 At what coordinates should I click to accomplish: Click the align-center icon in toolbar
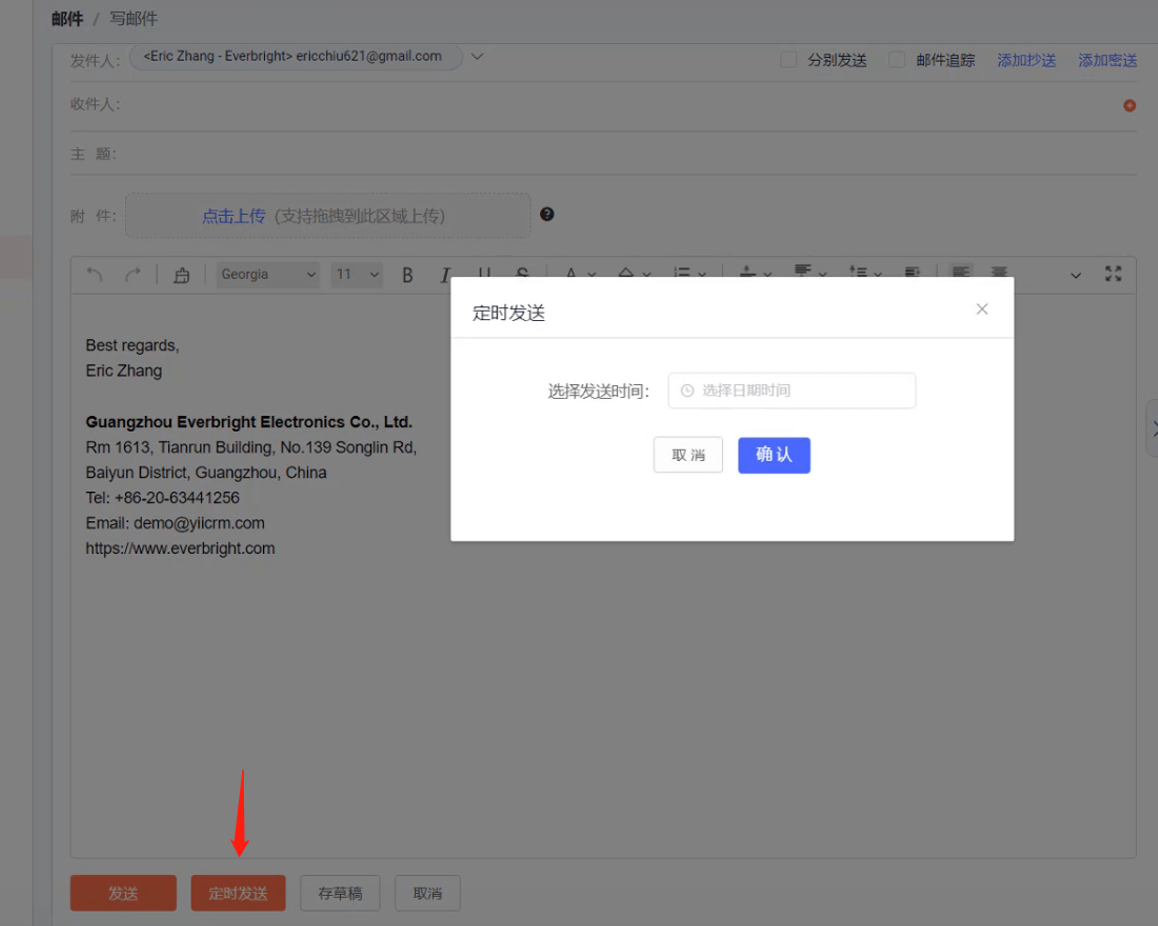point(998,272)
